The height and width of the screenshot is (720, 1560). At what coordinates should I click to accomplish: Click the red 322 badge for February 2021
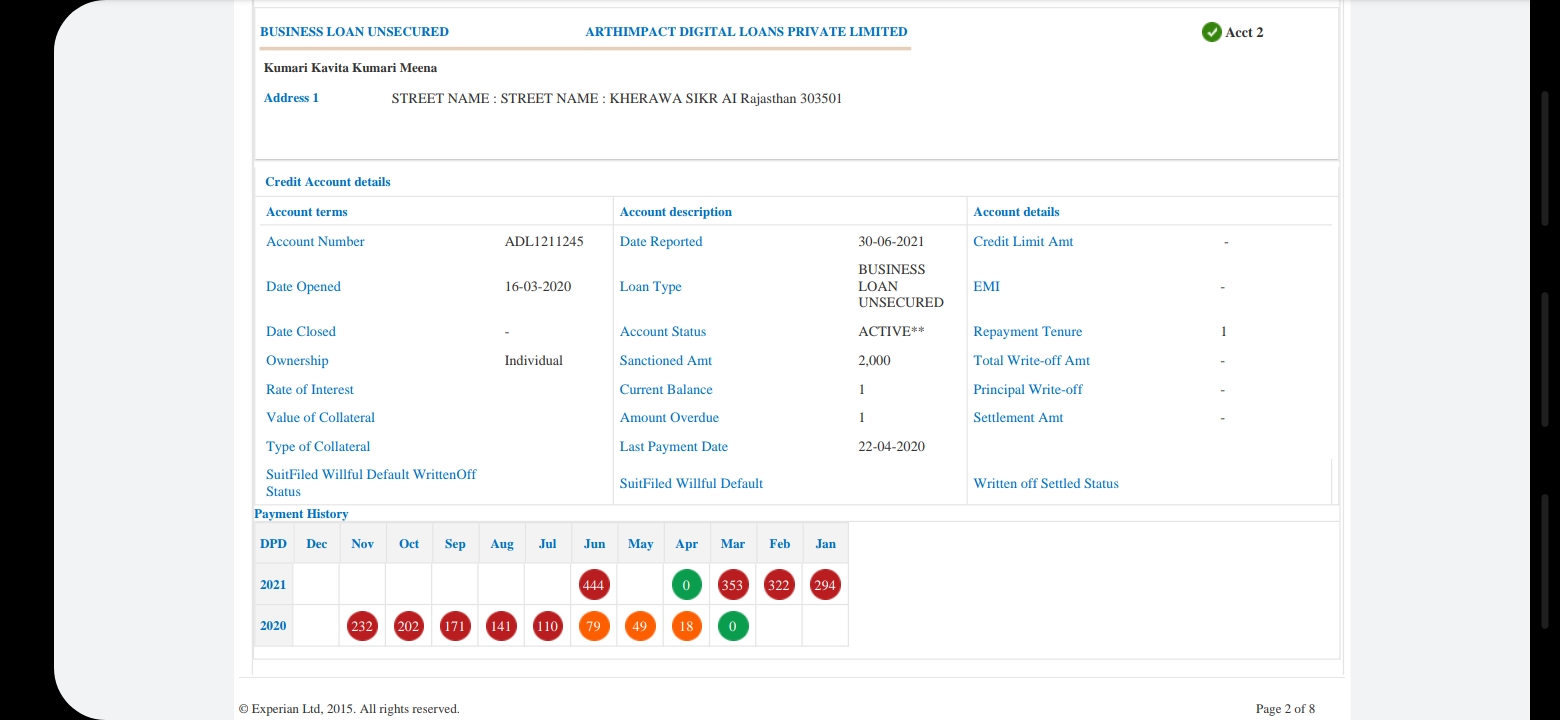click(779, 585)
